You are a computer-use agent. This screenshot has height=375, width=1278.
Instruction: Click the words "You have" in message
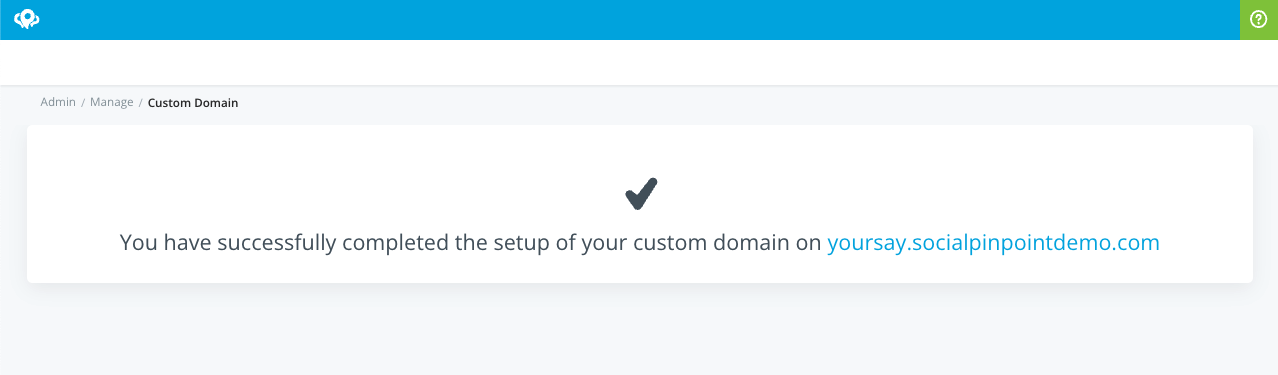click(x=163, y=242)
